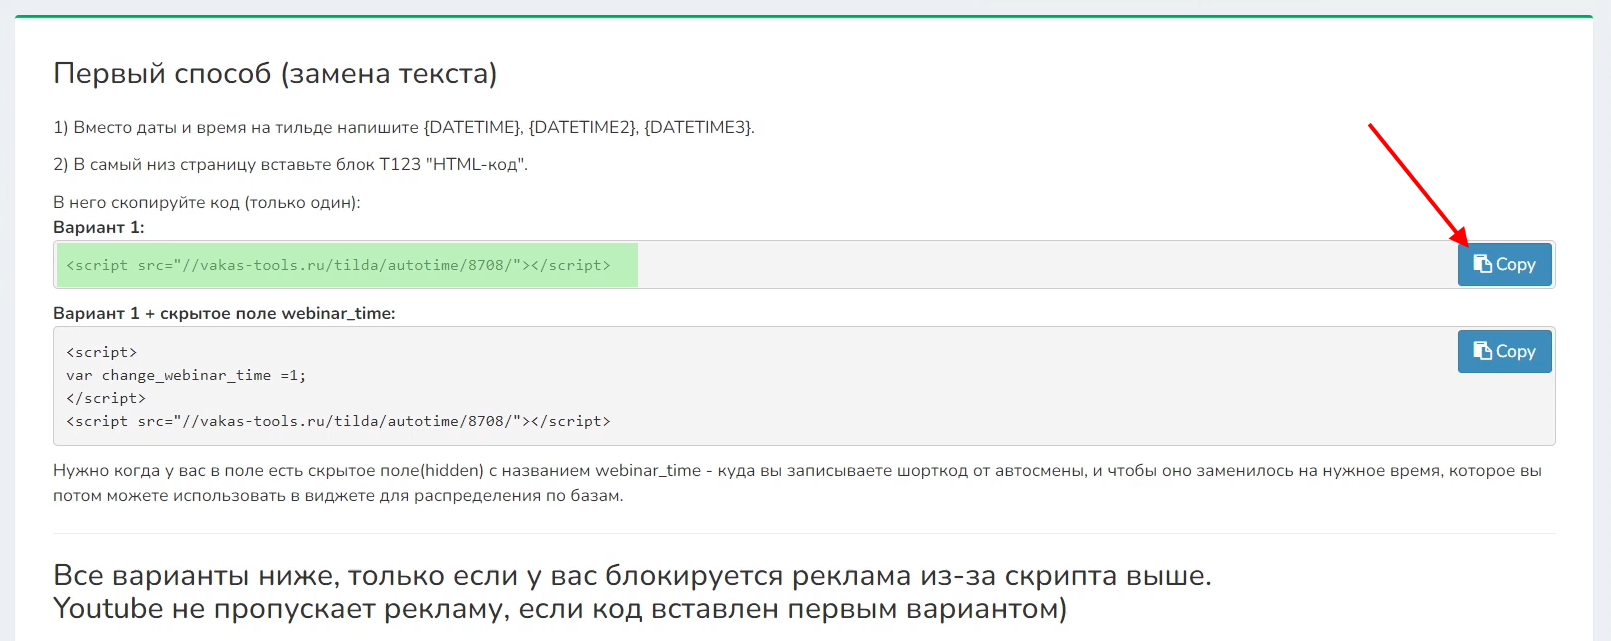
Task: Click the {DATETIME} placeholder in step 1
Action: 472,127
